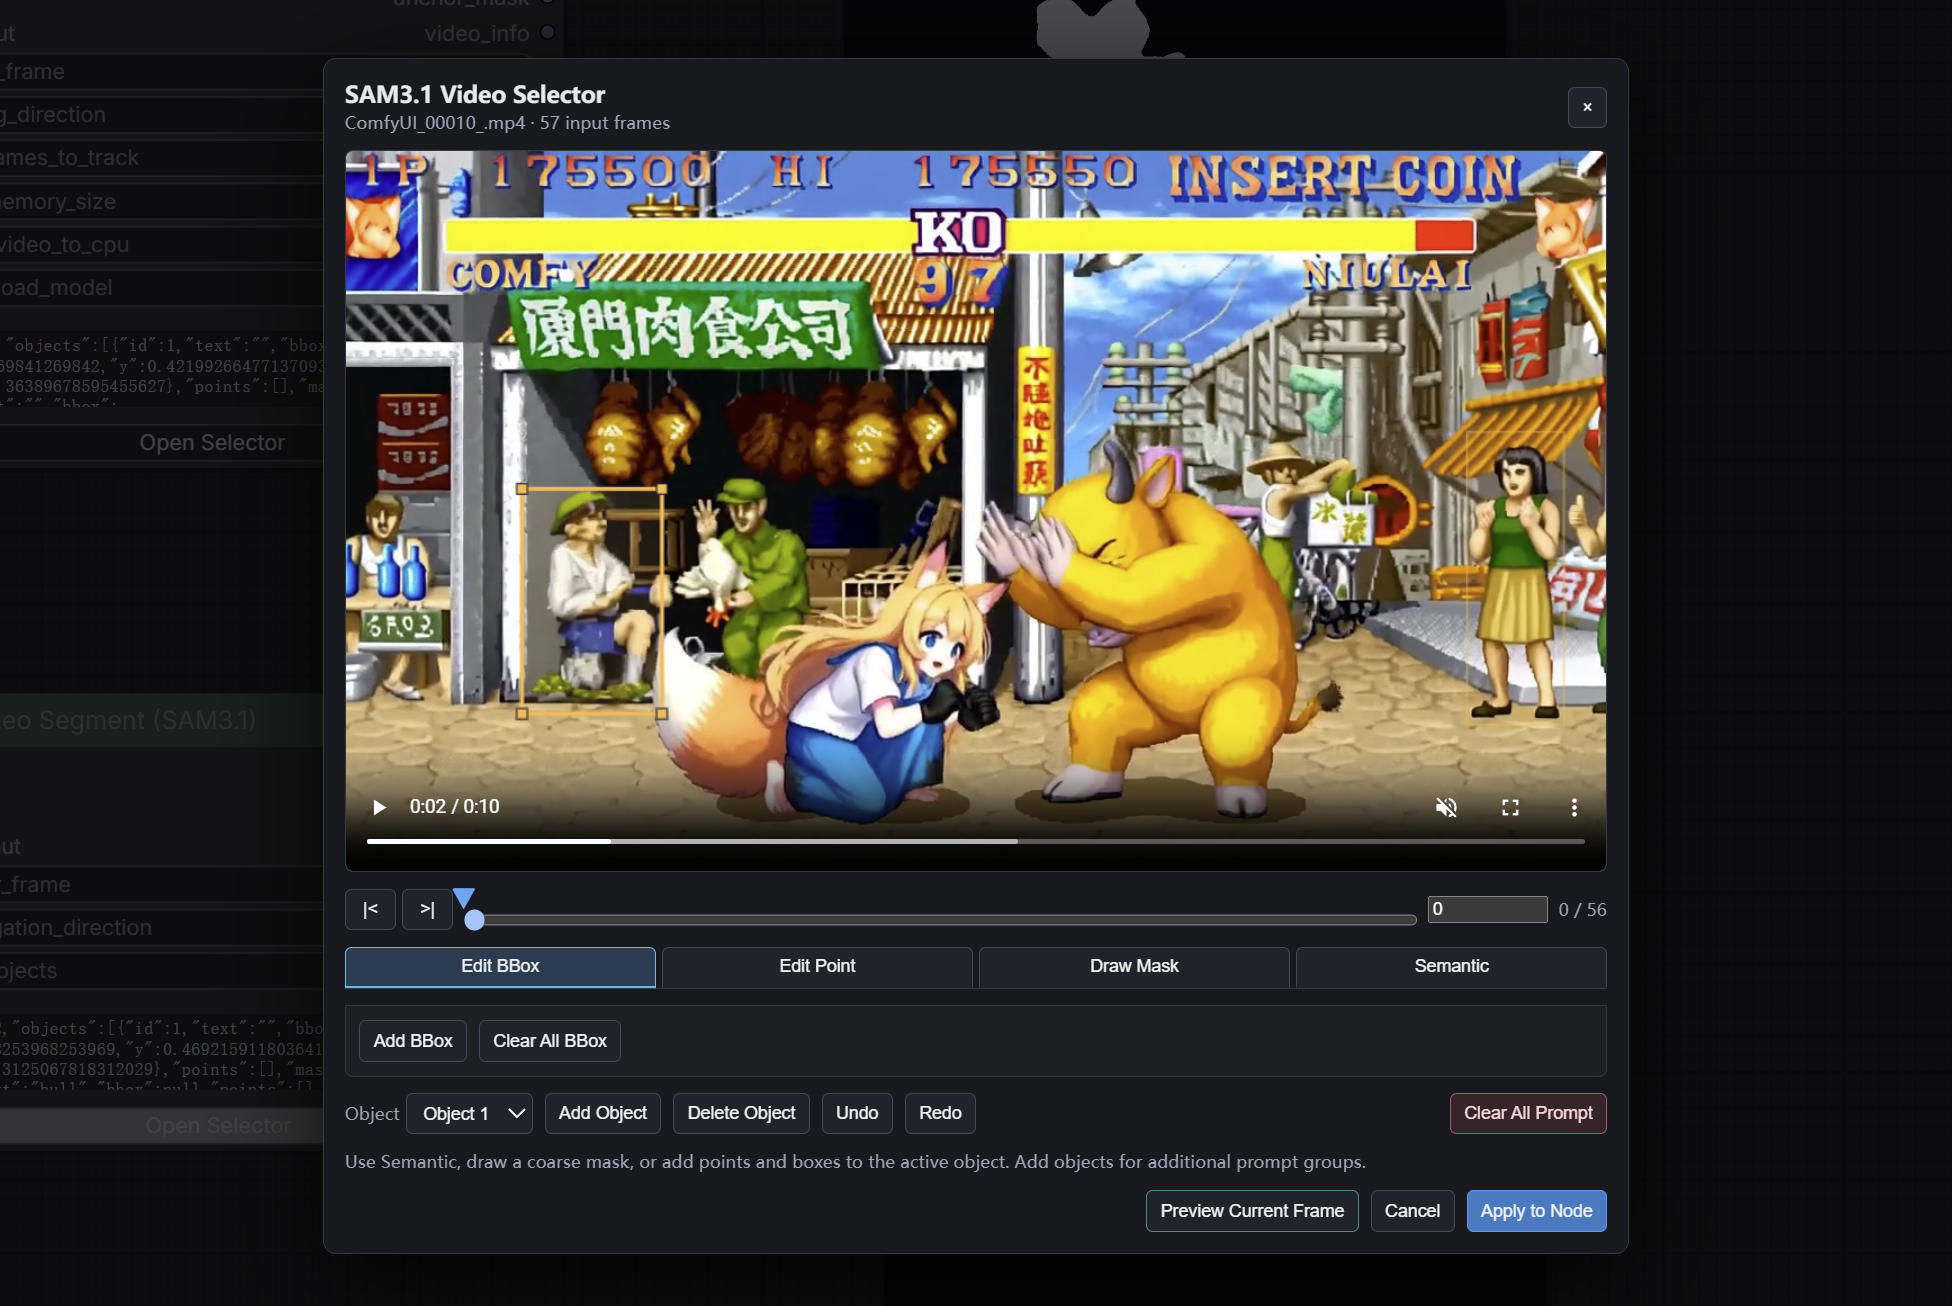Click the blue triangle frame marker
Screen dimensions: 1952x1306
pos(464,897)
